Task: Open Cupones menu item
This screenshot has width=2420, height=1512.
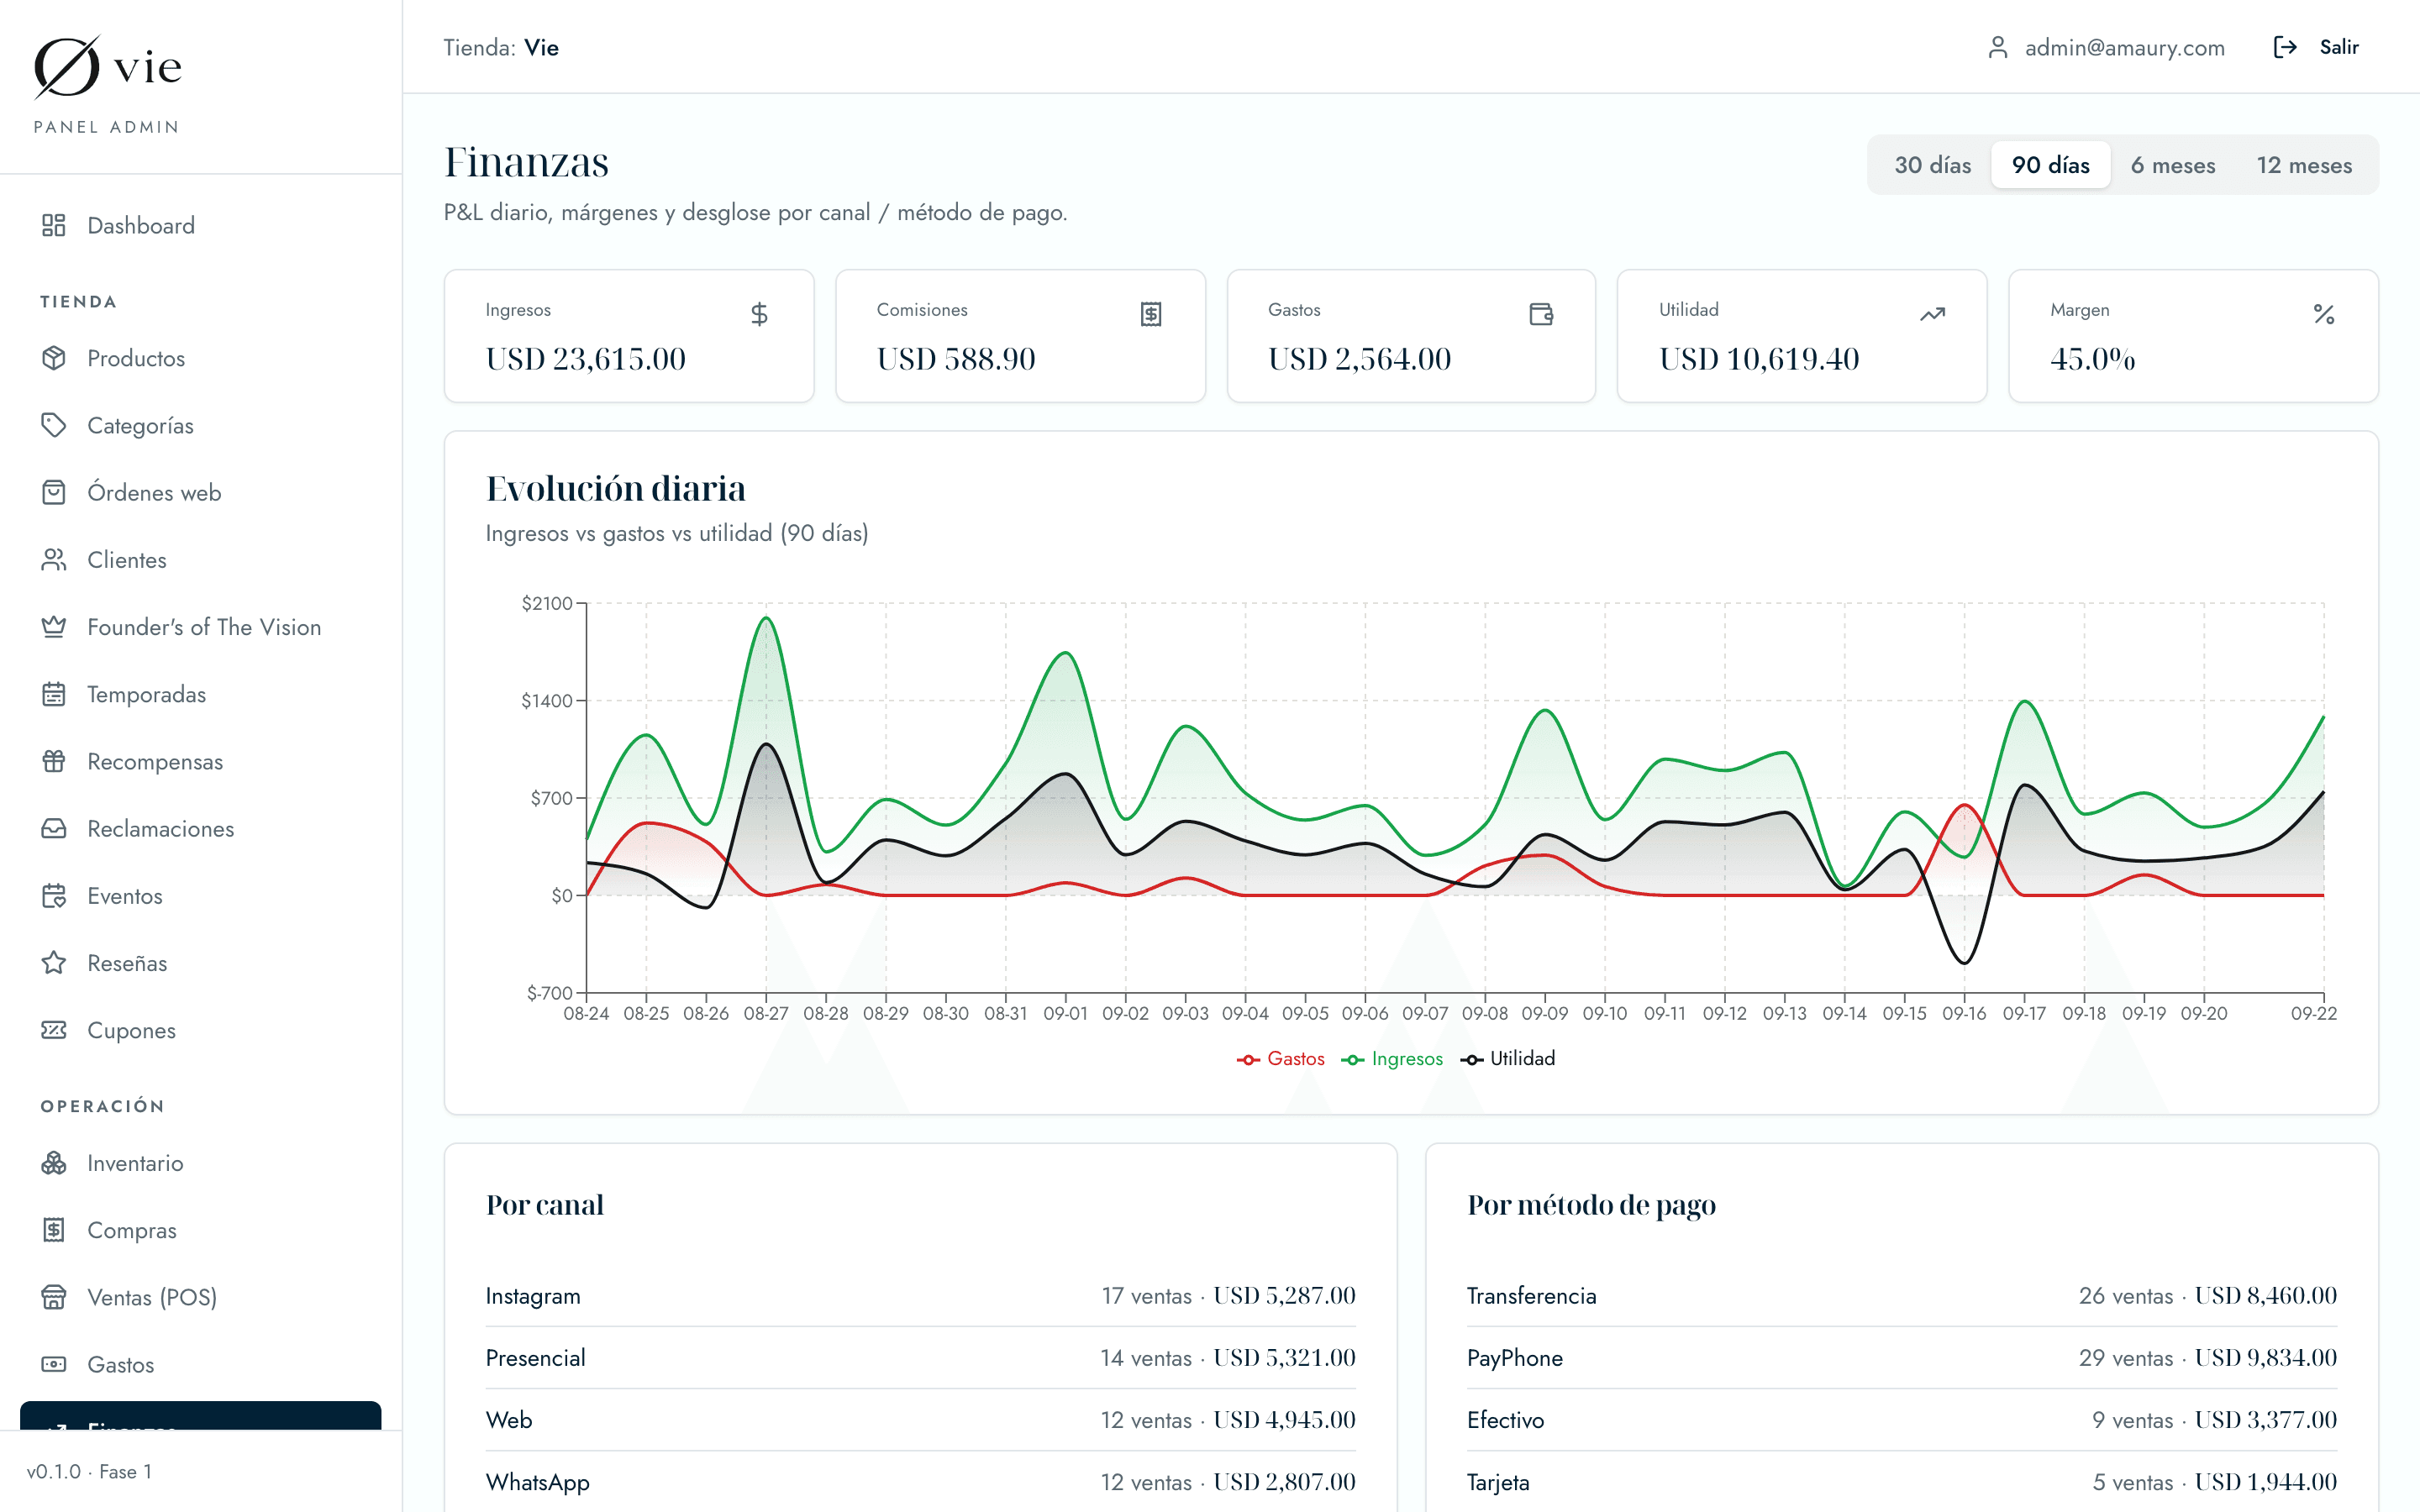Action: coord(200,1029)
